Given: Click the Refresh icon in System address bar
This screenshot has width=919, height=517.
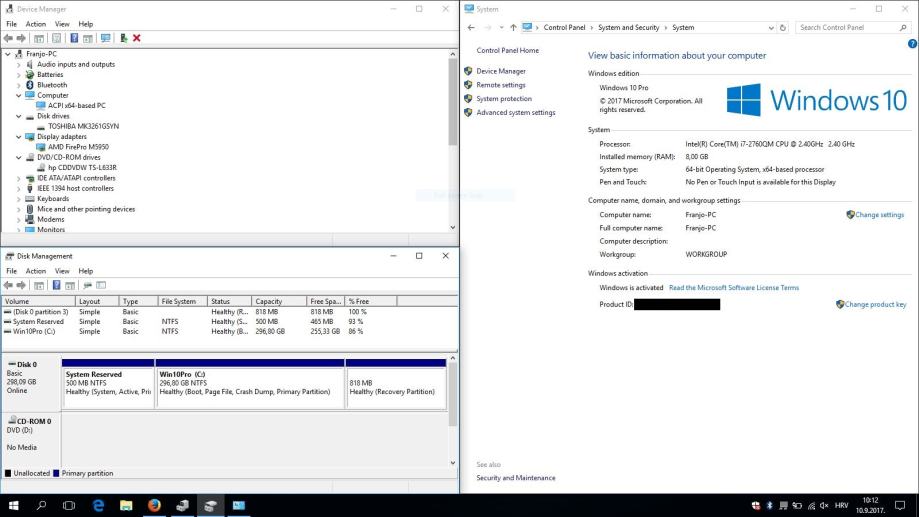Looking at the screenshot, I should click(782, 28).
